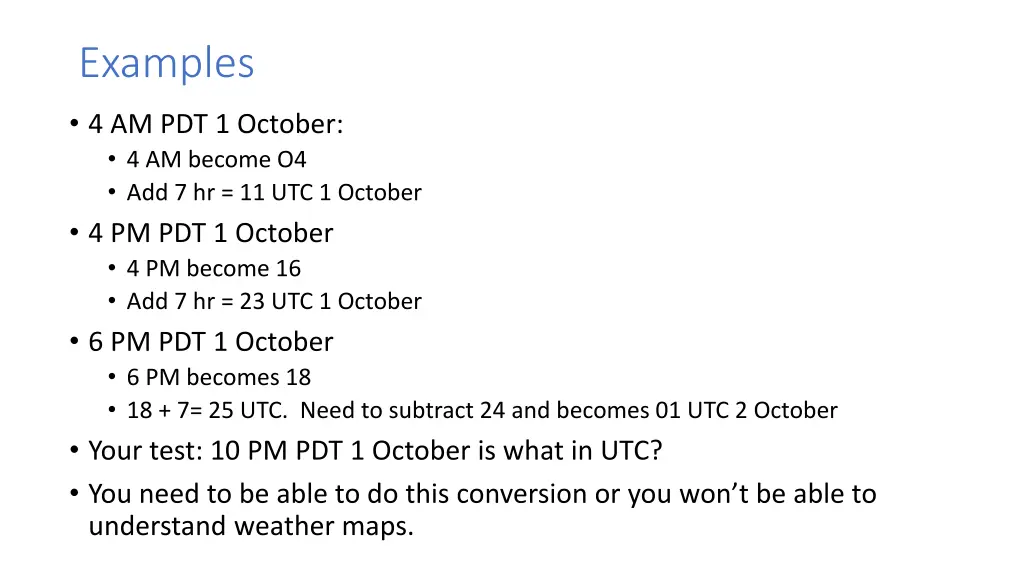
Task: Select the "6 PM PDT 1 October" bullet
Action: coord(210,342)
